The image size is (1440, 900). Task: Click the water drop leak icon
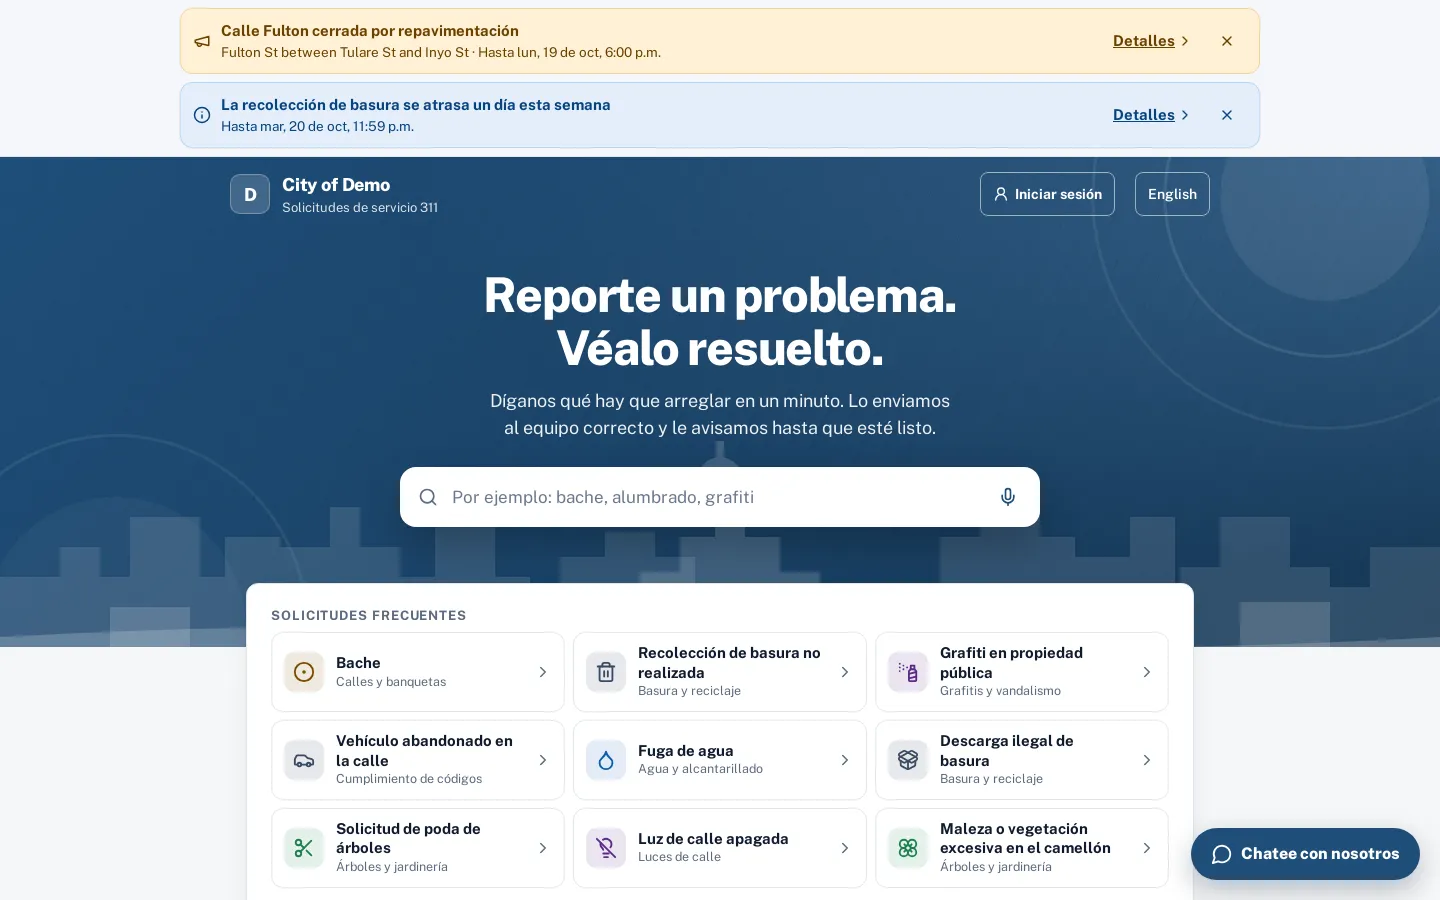point(606,760)
